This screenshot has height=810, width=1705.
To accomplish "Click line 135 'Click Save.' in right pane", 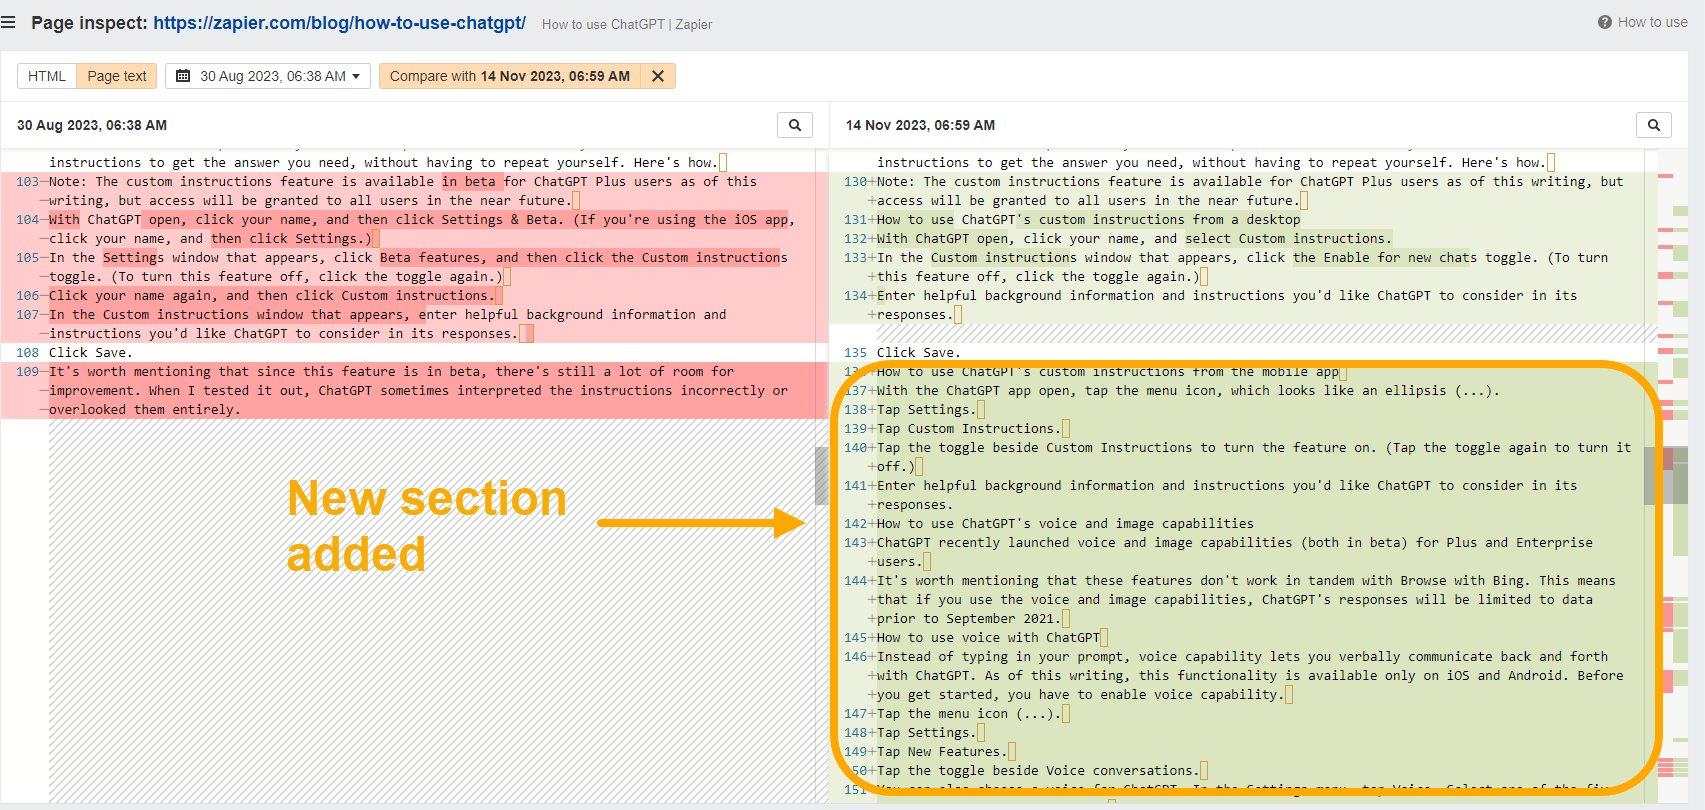I will point(919,352).
